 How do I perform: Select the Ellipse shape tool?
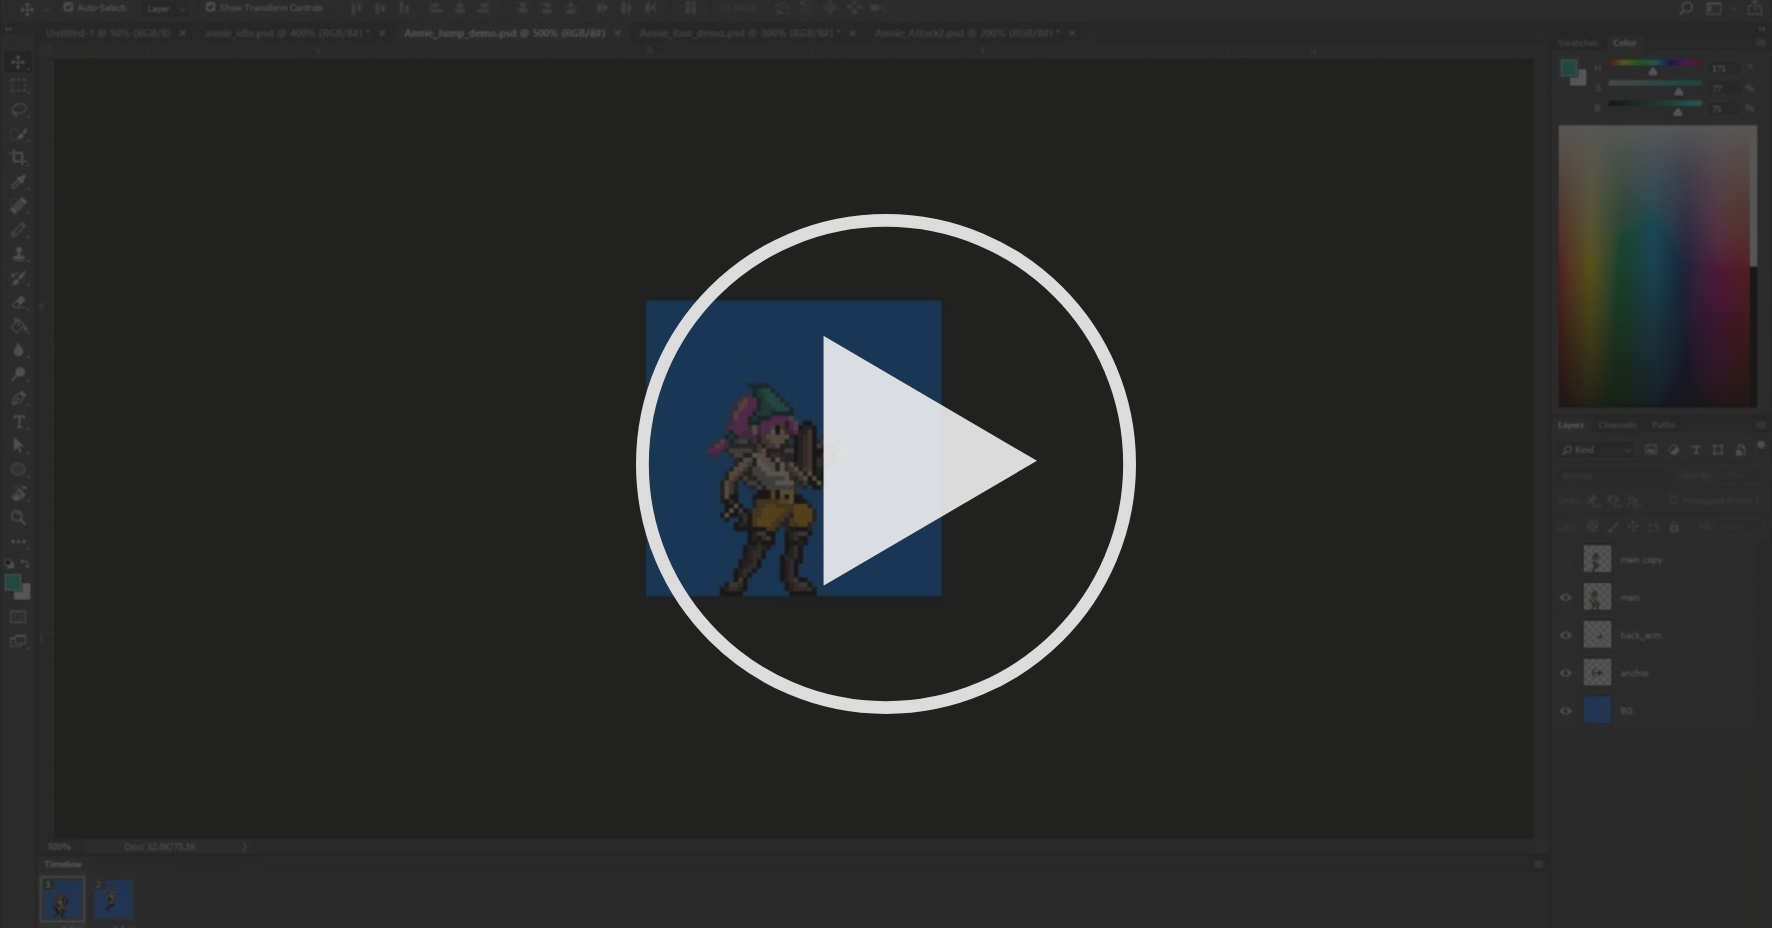(18, 470)
